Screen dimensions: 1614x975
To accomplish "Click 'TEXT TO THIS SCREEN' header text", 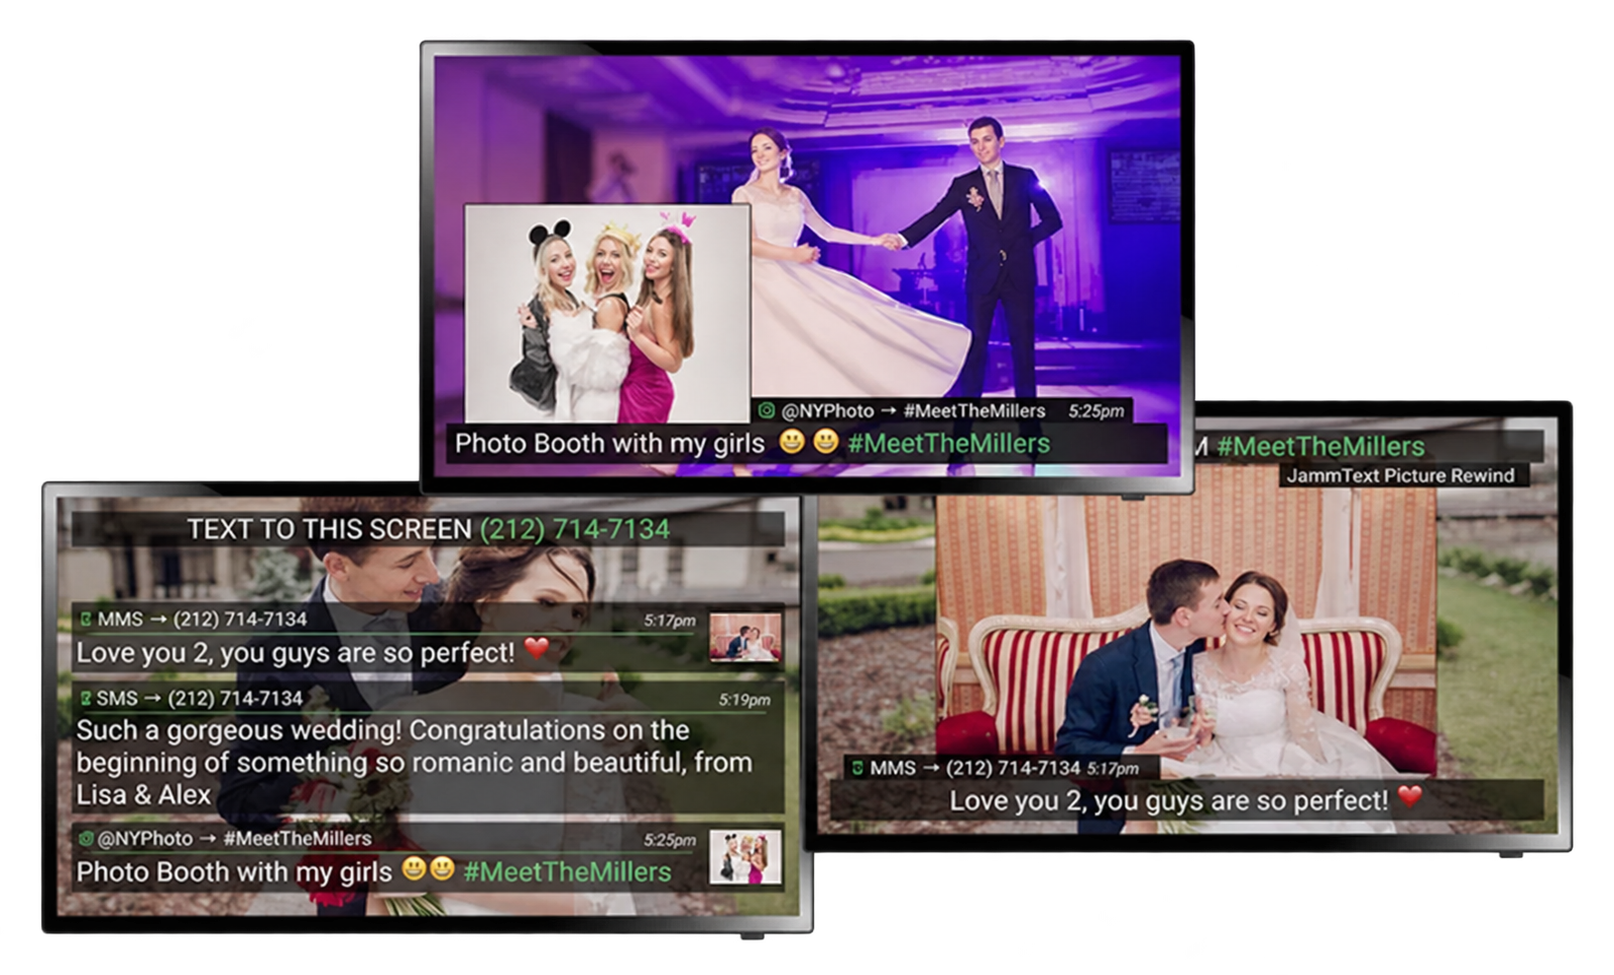I will [329, 529].
